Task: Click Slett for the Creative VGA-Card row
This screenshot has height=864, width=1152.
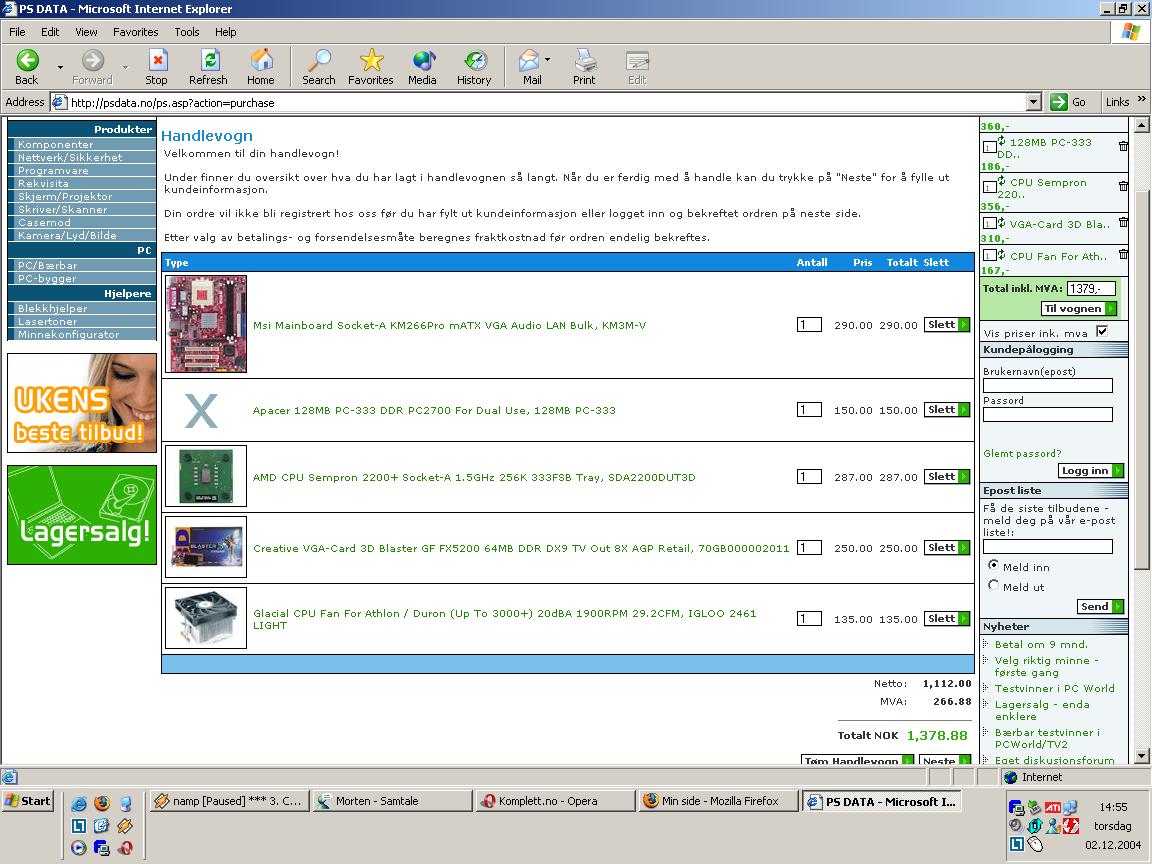Action: coord(946,548)
